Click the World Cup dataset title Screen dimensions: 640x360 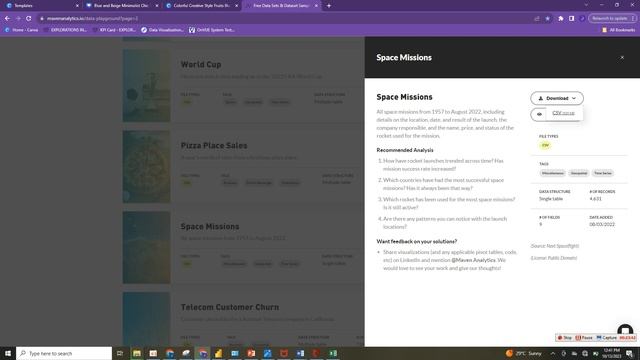point(201,64)
